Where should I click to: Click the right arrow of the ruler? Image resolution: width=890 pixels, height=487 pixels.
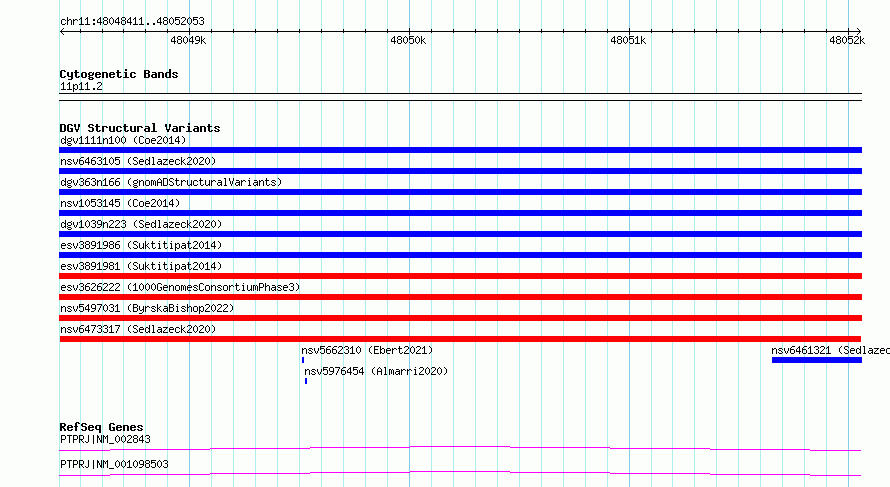coord(858,31)
